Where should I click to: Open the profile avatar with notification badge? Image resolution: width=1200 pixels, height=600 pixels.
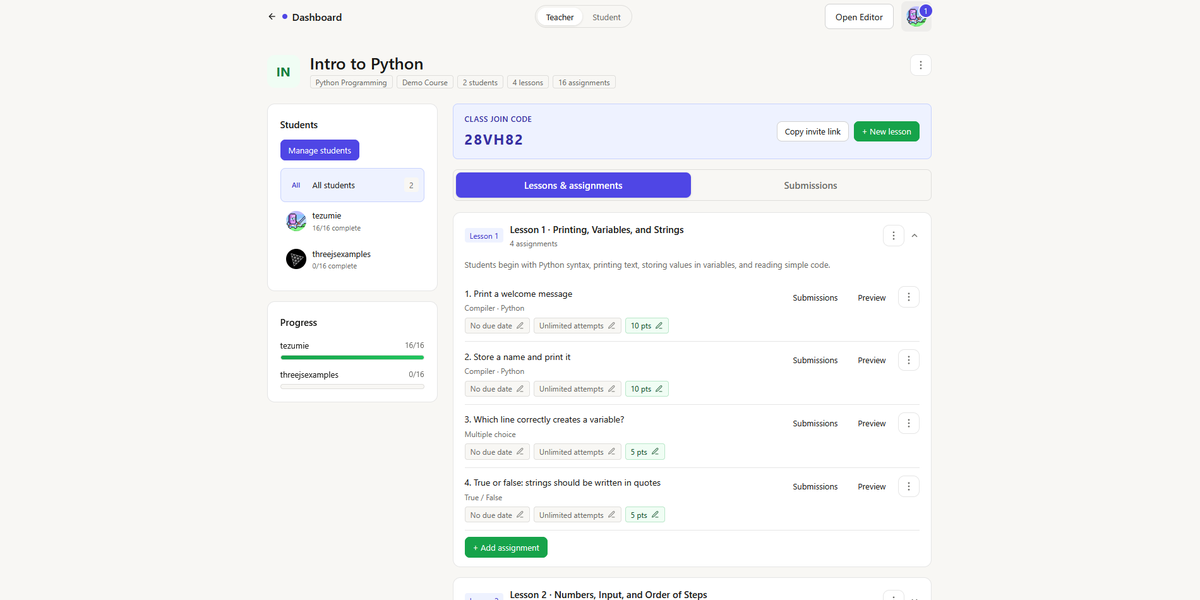(x=916, y=17)
